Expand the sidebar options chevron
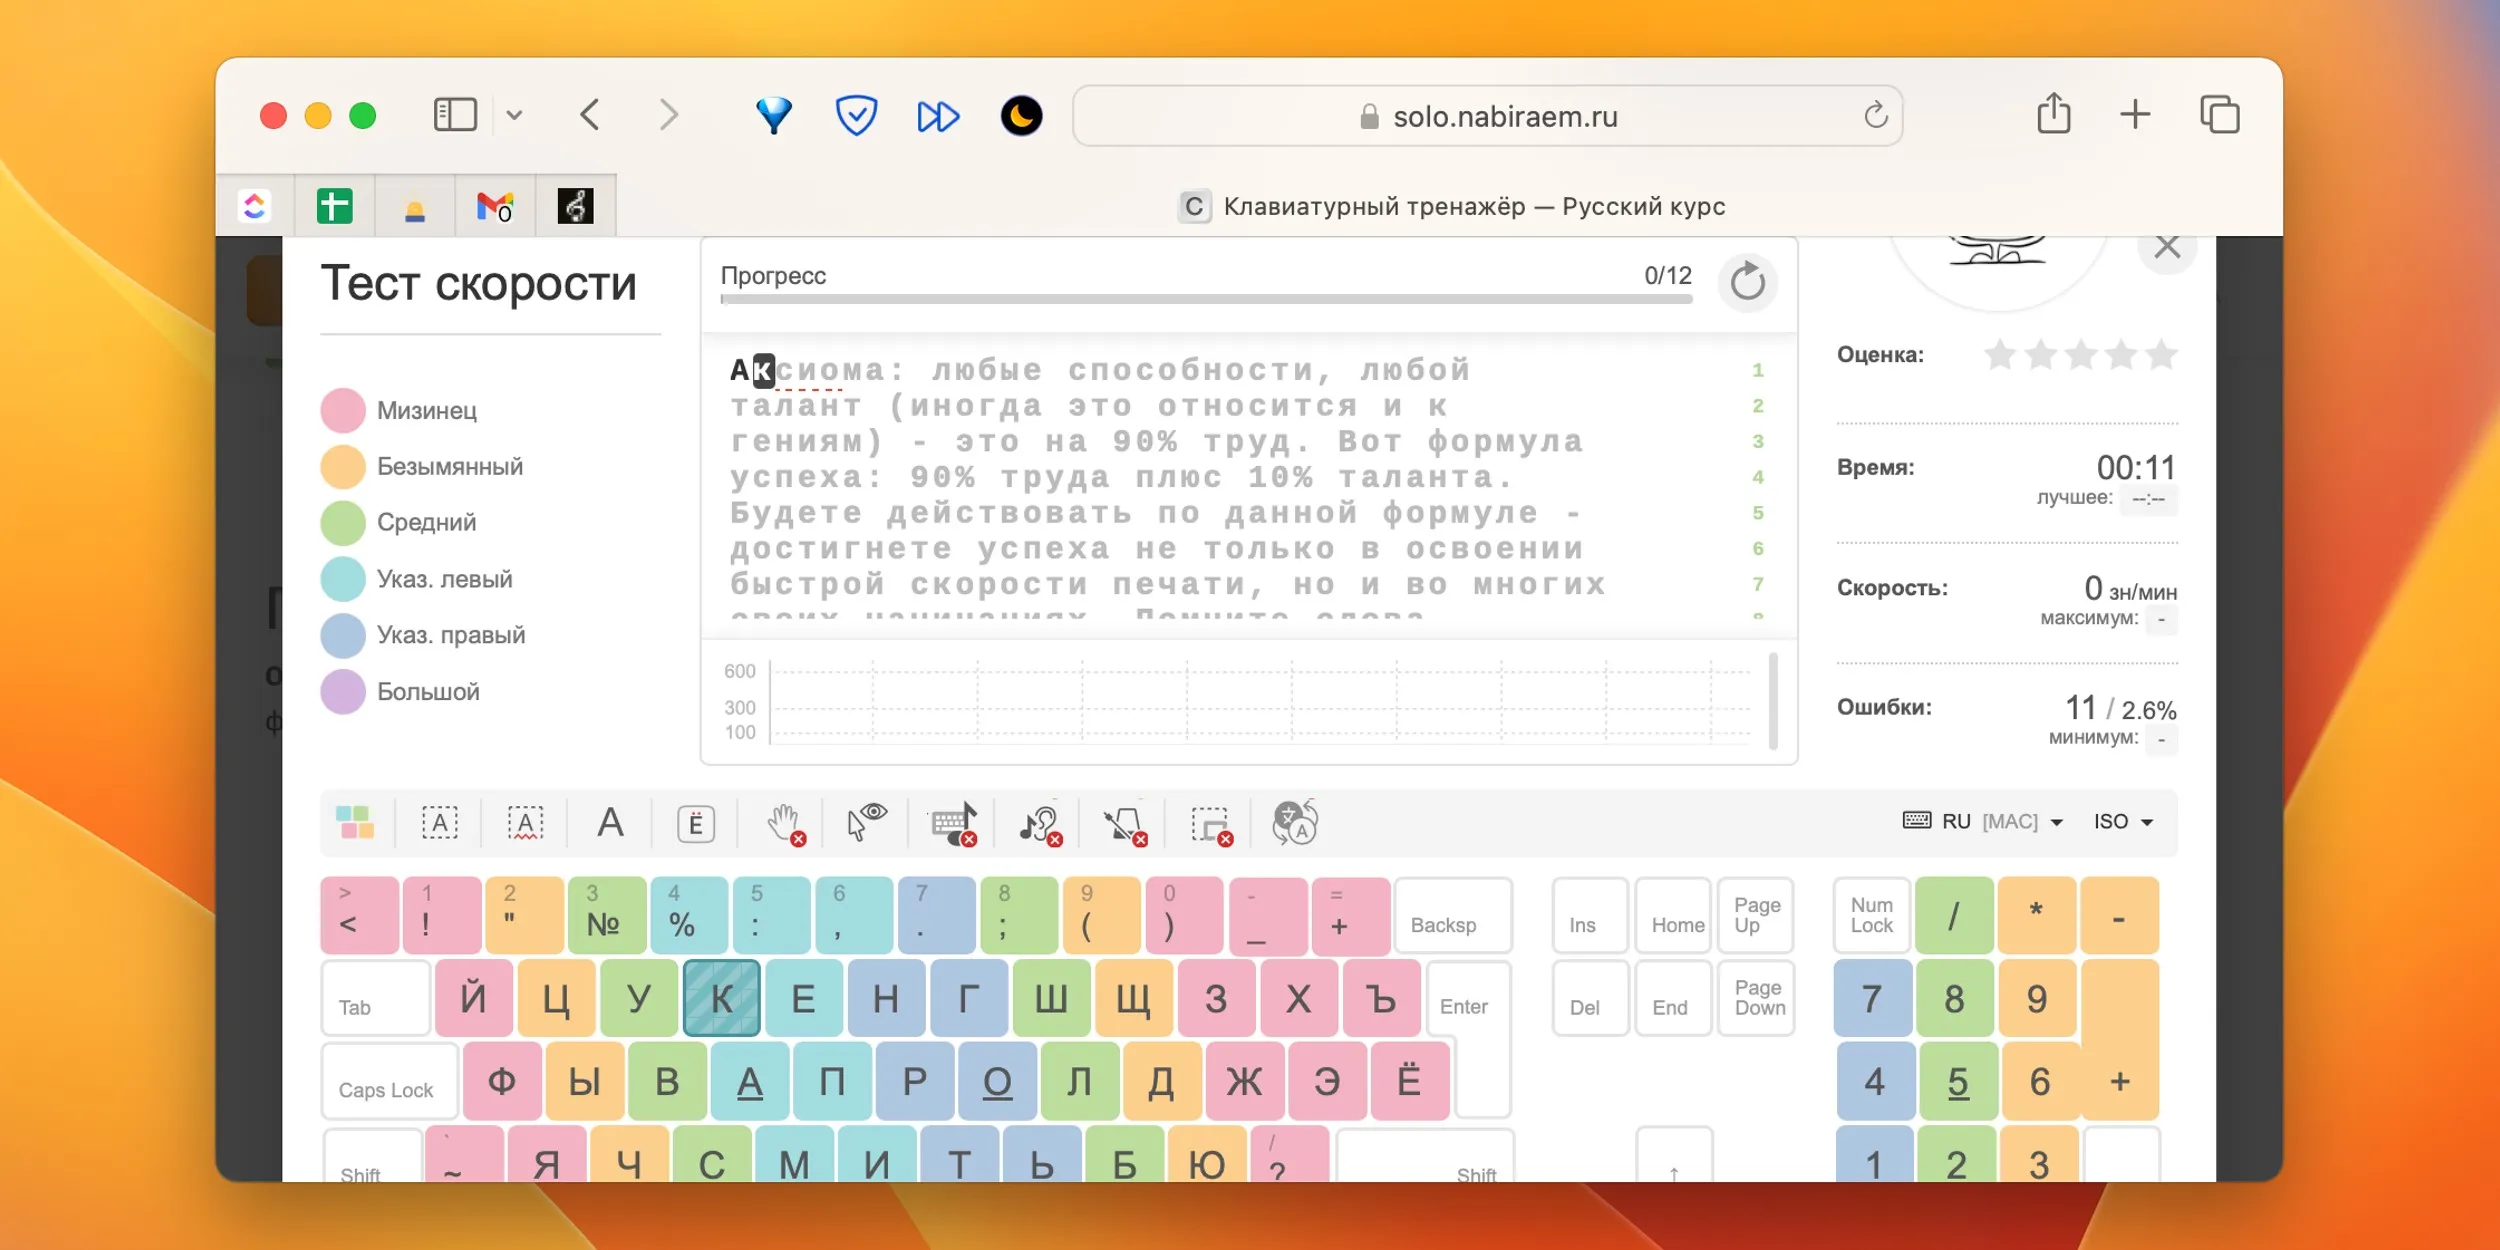Image resolution: width=2500 pixels, height=1250 pixels. pos(514,115)
